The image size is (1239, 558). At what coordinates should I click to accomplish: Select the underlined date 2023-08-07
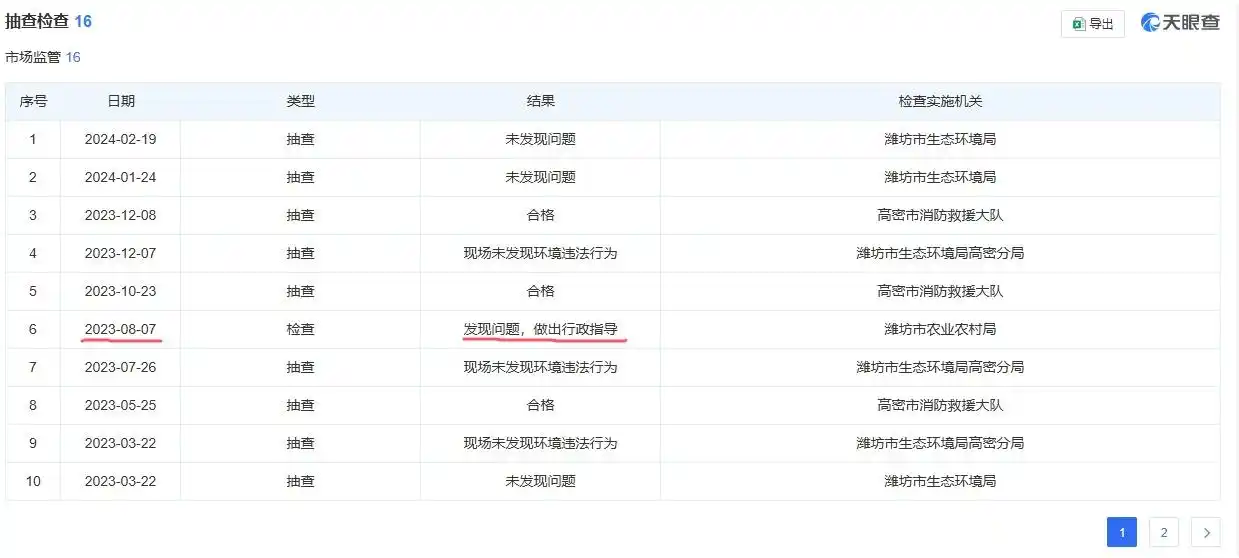tap(121, 329)
